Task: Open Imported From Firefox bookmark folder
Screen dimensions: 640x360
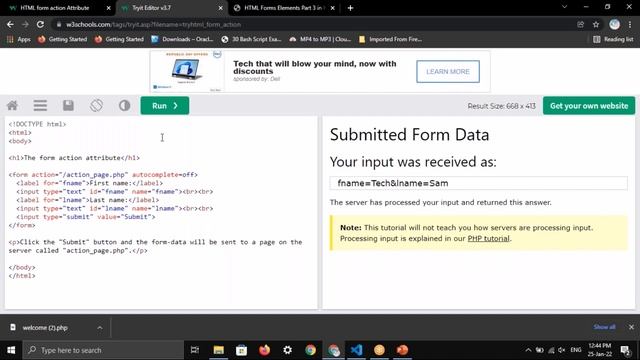Action: point(390,39)
